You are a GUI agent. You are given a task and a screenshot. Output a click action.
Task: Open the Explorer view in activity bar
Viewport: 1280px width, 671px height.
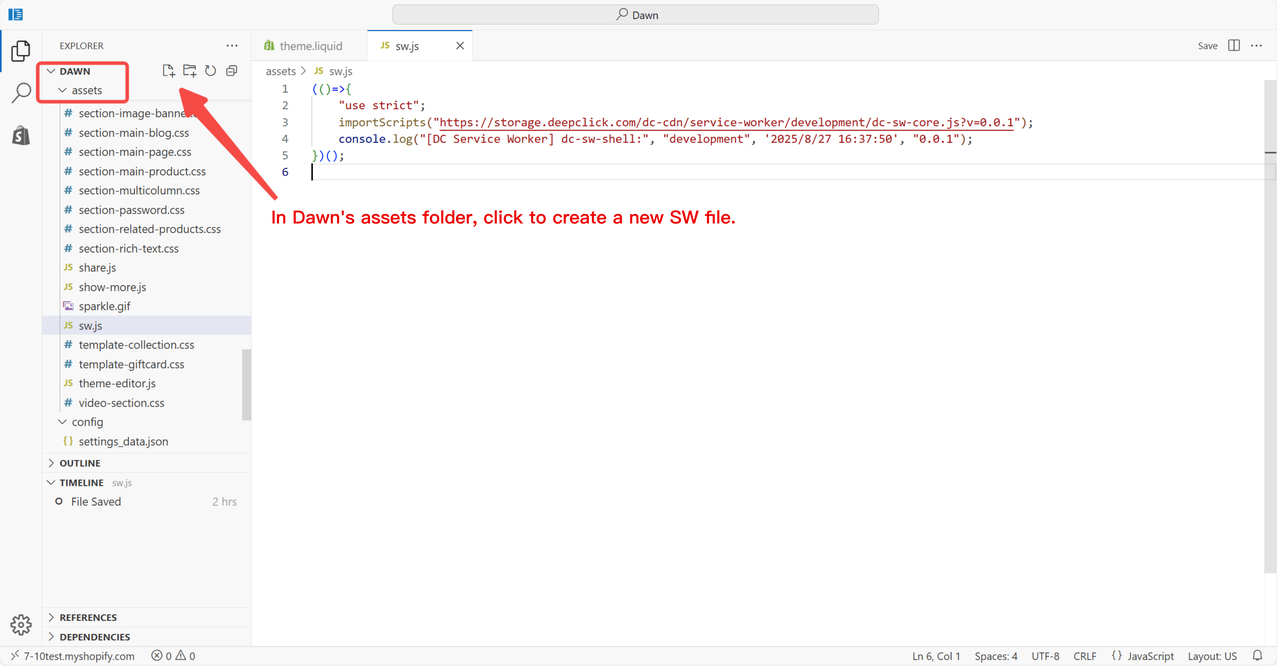pos(21,51)
